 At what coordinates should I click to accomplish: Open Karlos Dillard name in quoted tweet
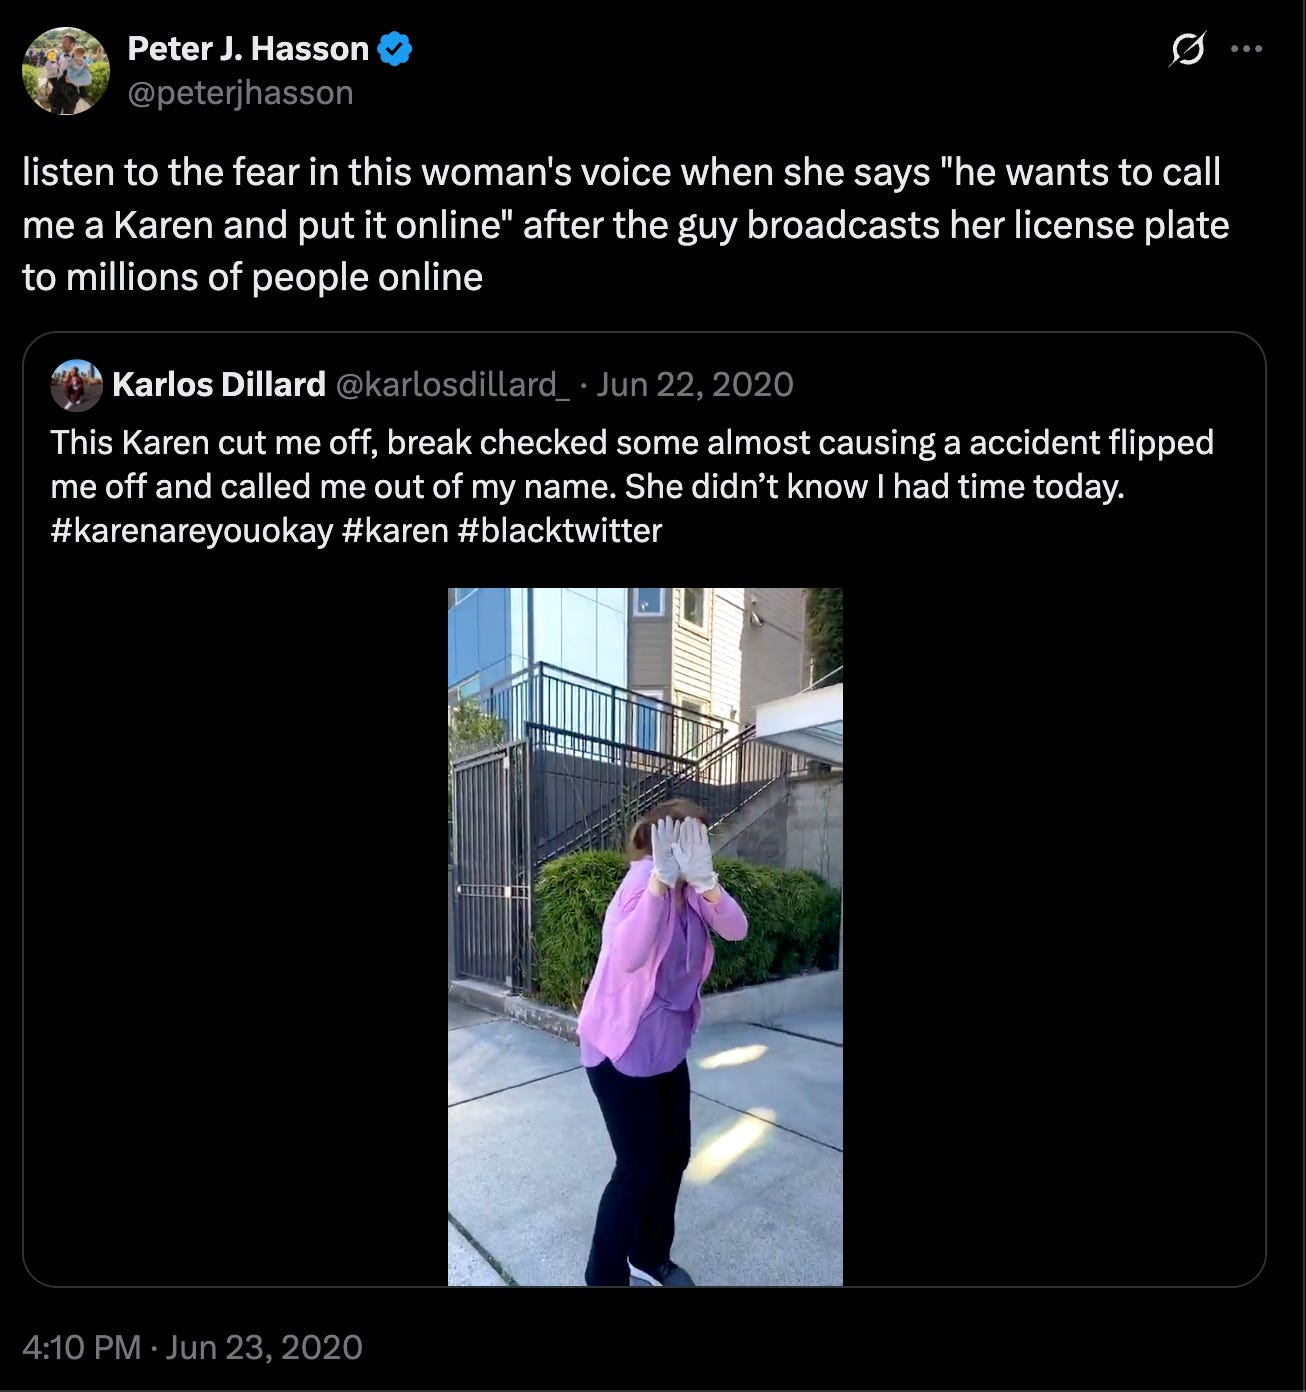(x=219, y=384)
